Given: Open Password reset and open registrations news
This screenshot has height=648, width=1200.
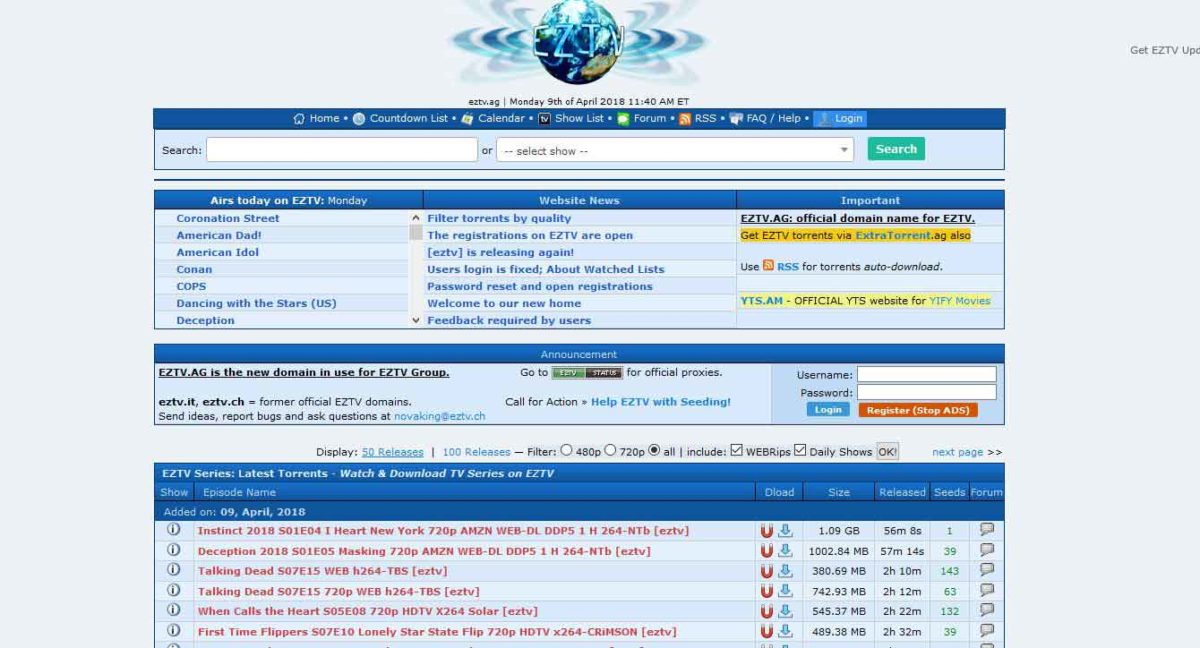Looking at the screenshot, I should pyautogui.click(x=540, y=286).
